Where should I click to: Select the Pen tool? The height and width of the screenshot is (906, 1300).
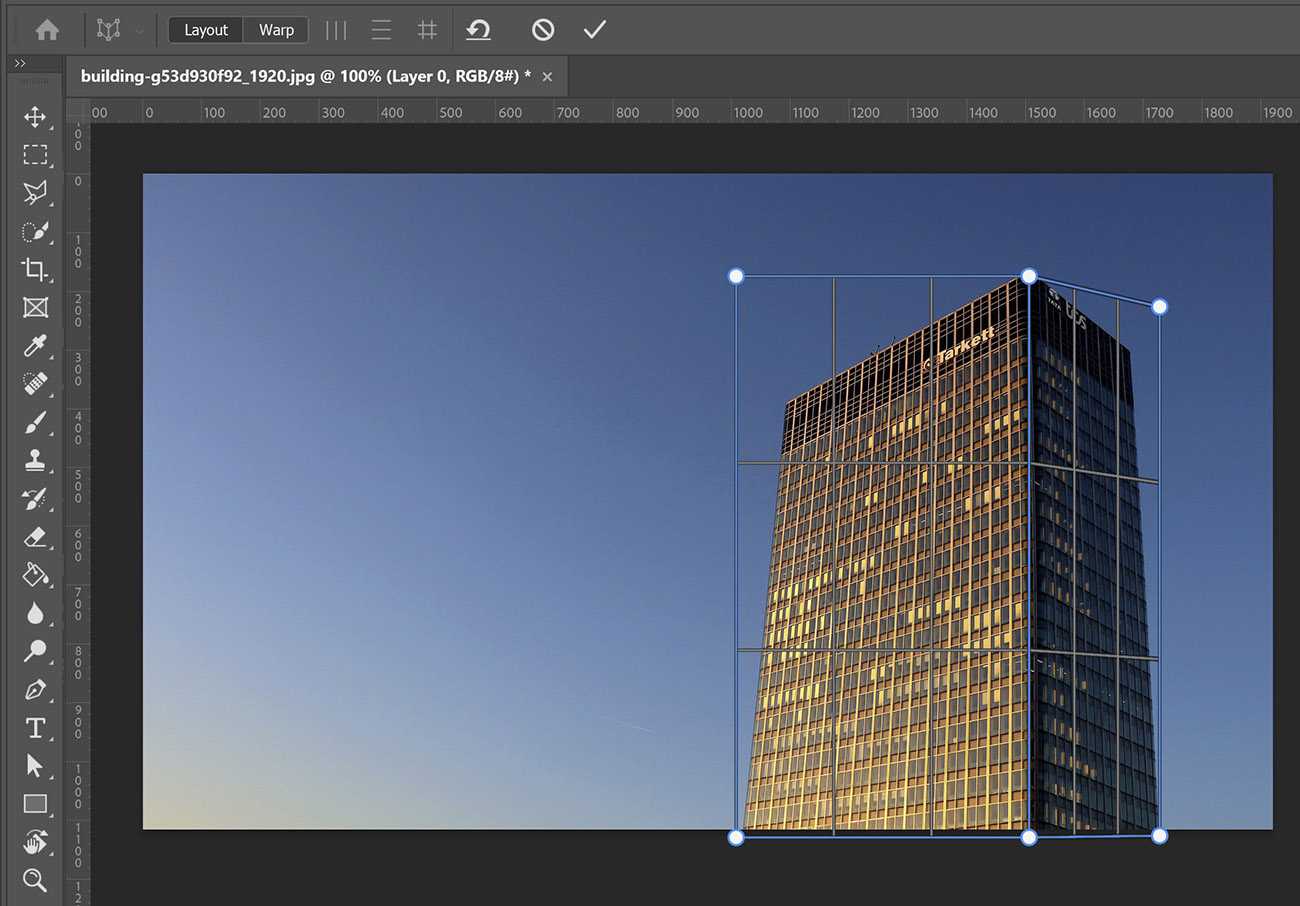click(x=35, y=690)
